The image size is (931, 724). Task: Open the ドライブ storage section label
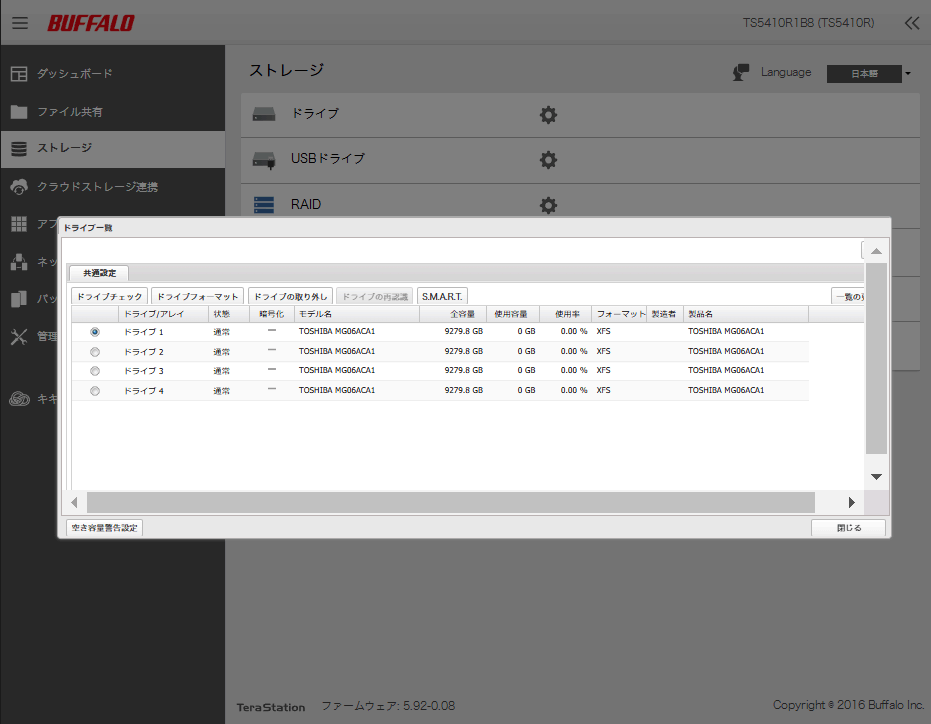click(315, 113)
